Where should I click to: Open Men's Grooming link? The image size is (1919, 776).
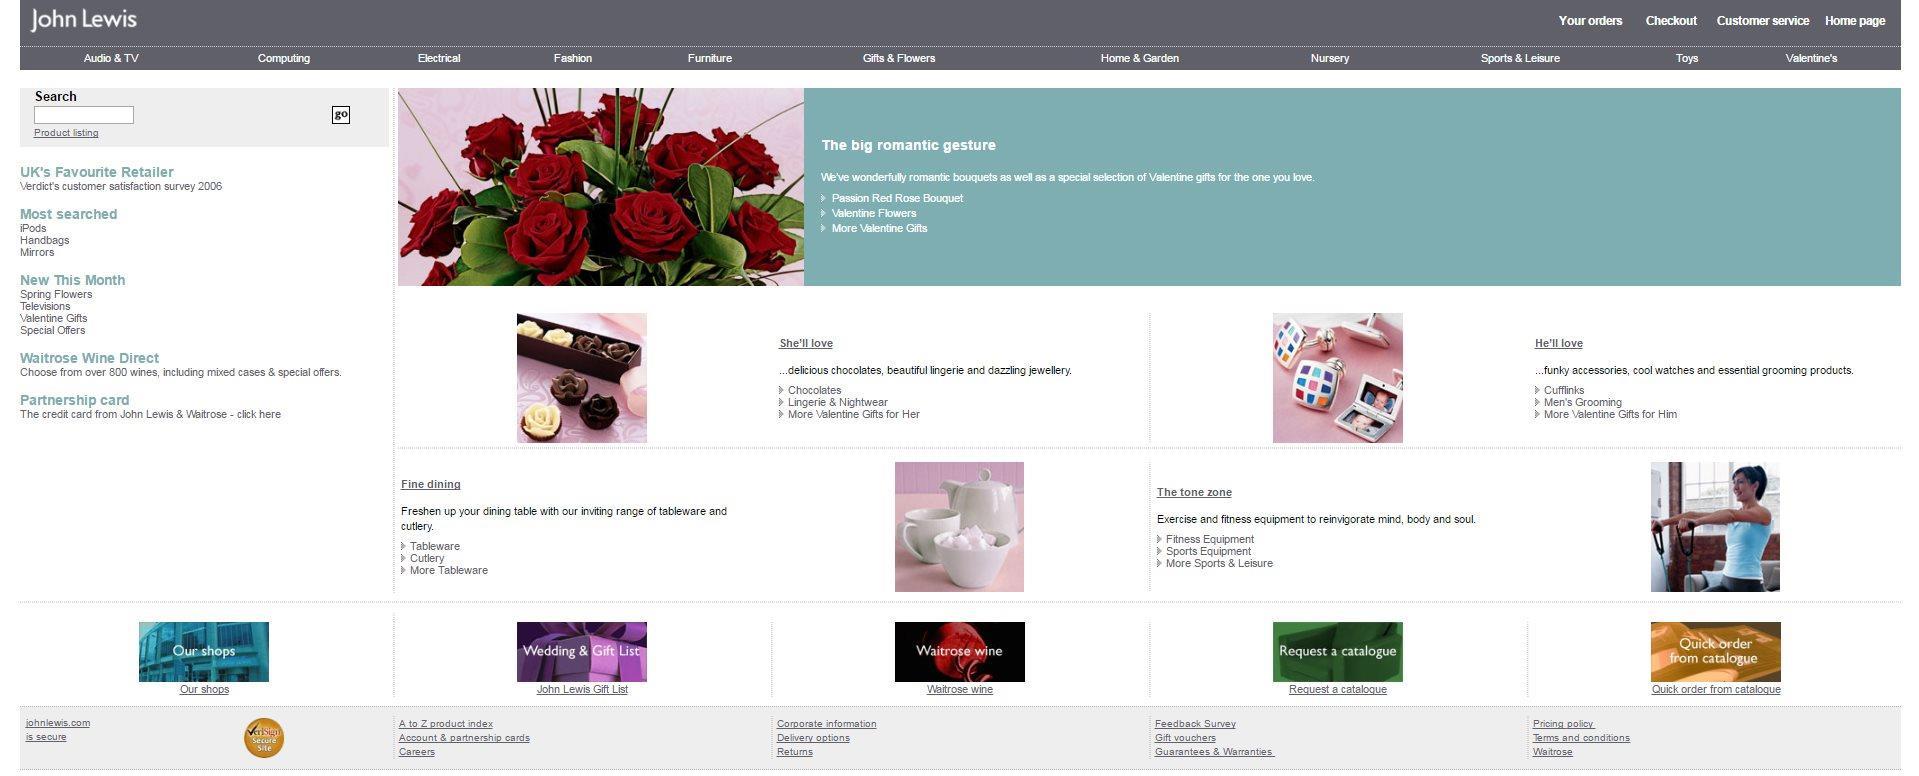1583,402
